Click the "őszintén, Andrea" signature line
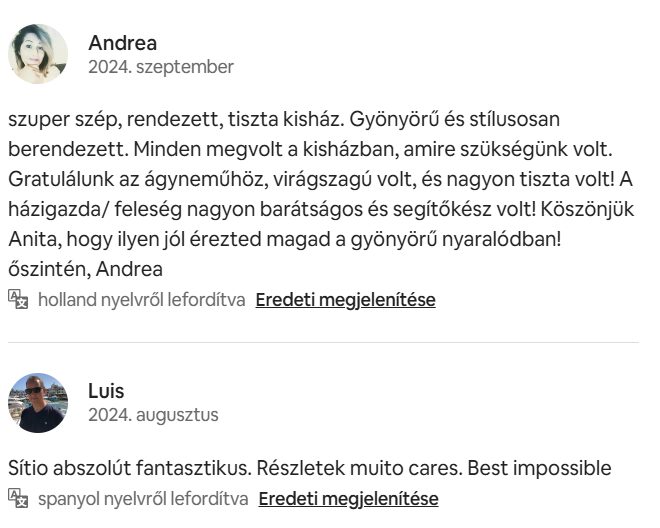Viewport: 660px width, 528px height. tap(86, 268)
